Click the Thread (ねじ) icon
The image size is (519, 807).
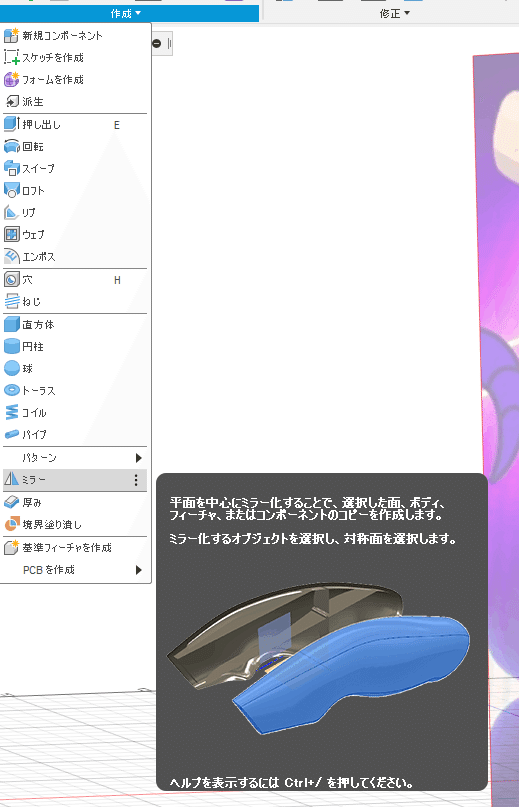point(11,301)
